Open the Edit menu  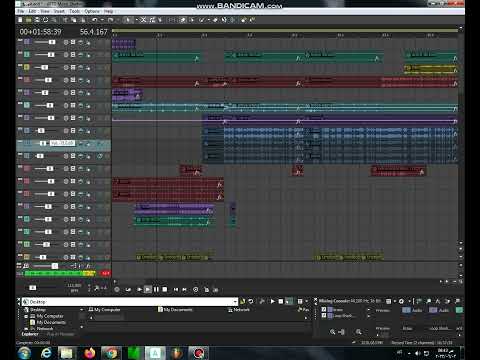coord(32,11)
